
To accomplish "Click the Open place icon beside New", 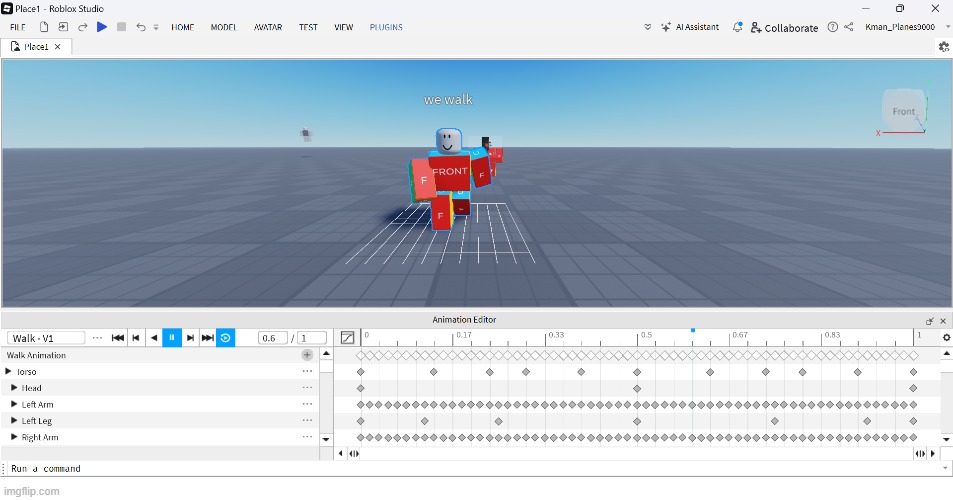I will click(63, 27).
